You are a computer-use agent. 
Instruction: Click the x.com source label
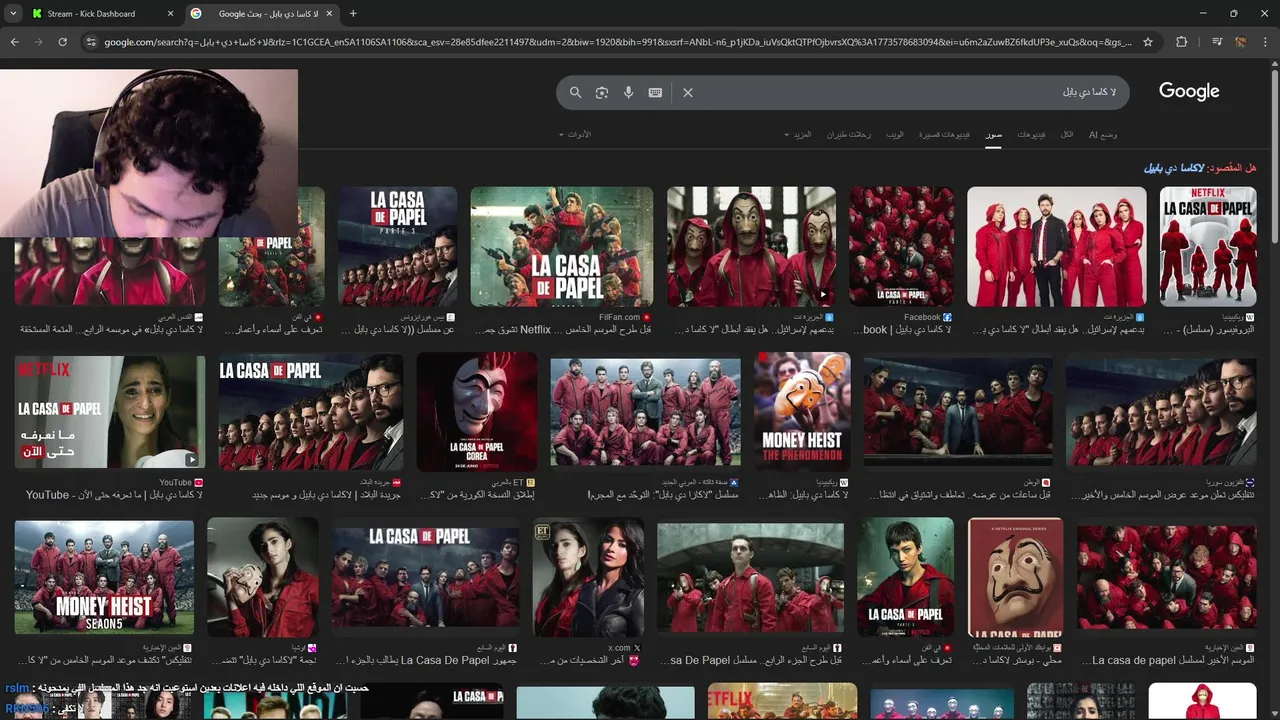(619, 648)
